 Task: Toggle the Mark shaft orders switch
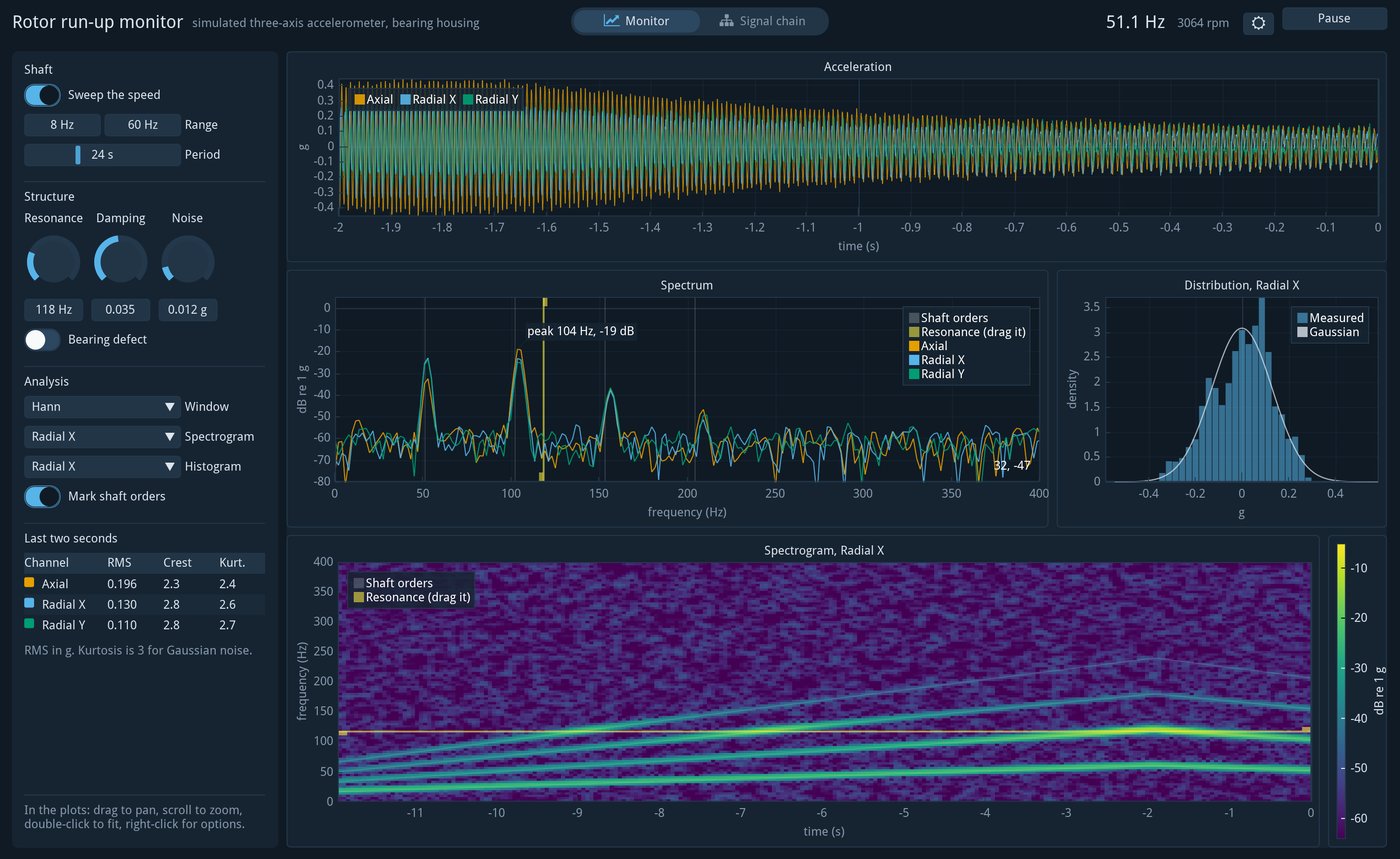[42, 496]
